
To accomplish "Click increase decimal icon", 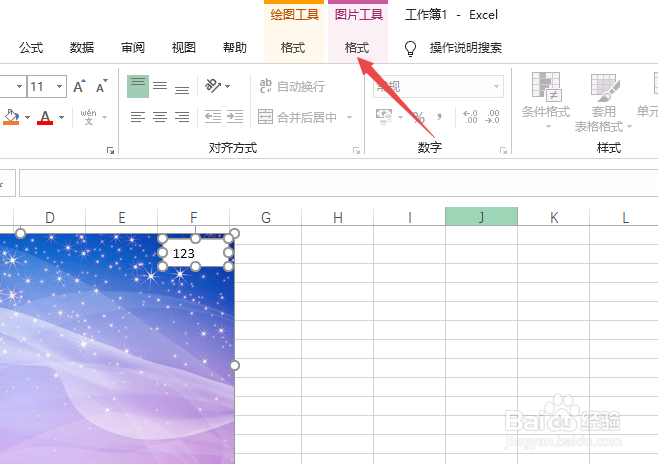I will click(470, 117).
